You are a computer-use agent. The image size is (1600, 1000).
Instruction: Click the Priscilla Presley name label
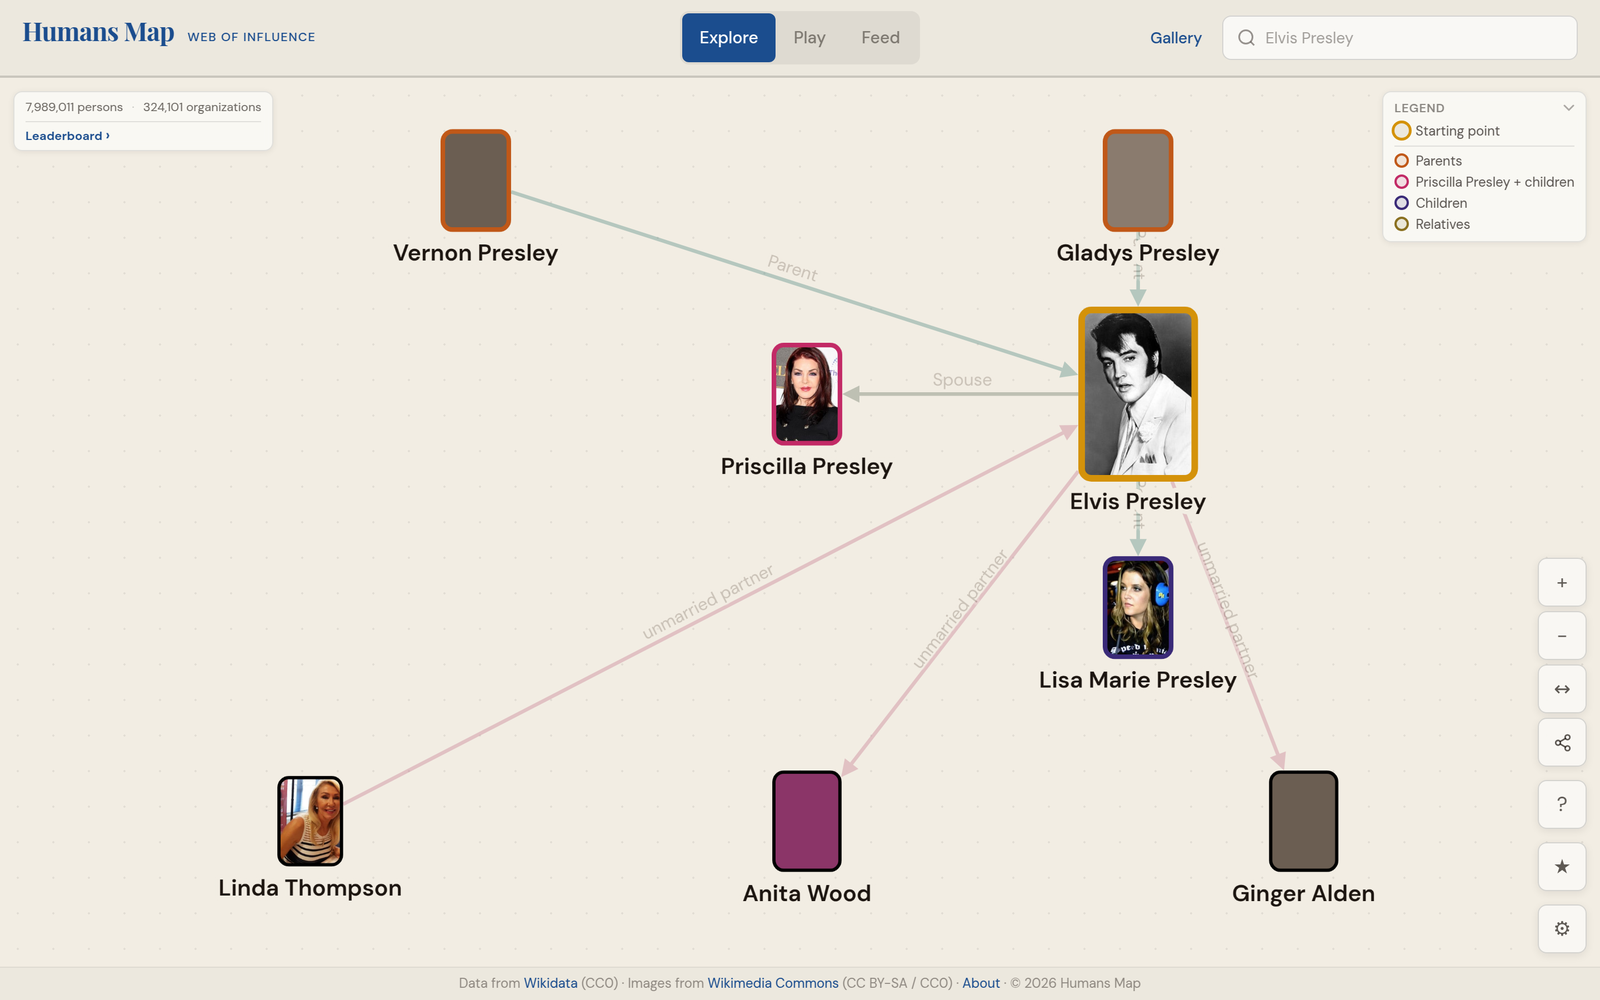click(807, 466)
